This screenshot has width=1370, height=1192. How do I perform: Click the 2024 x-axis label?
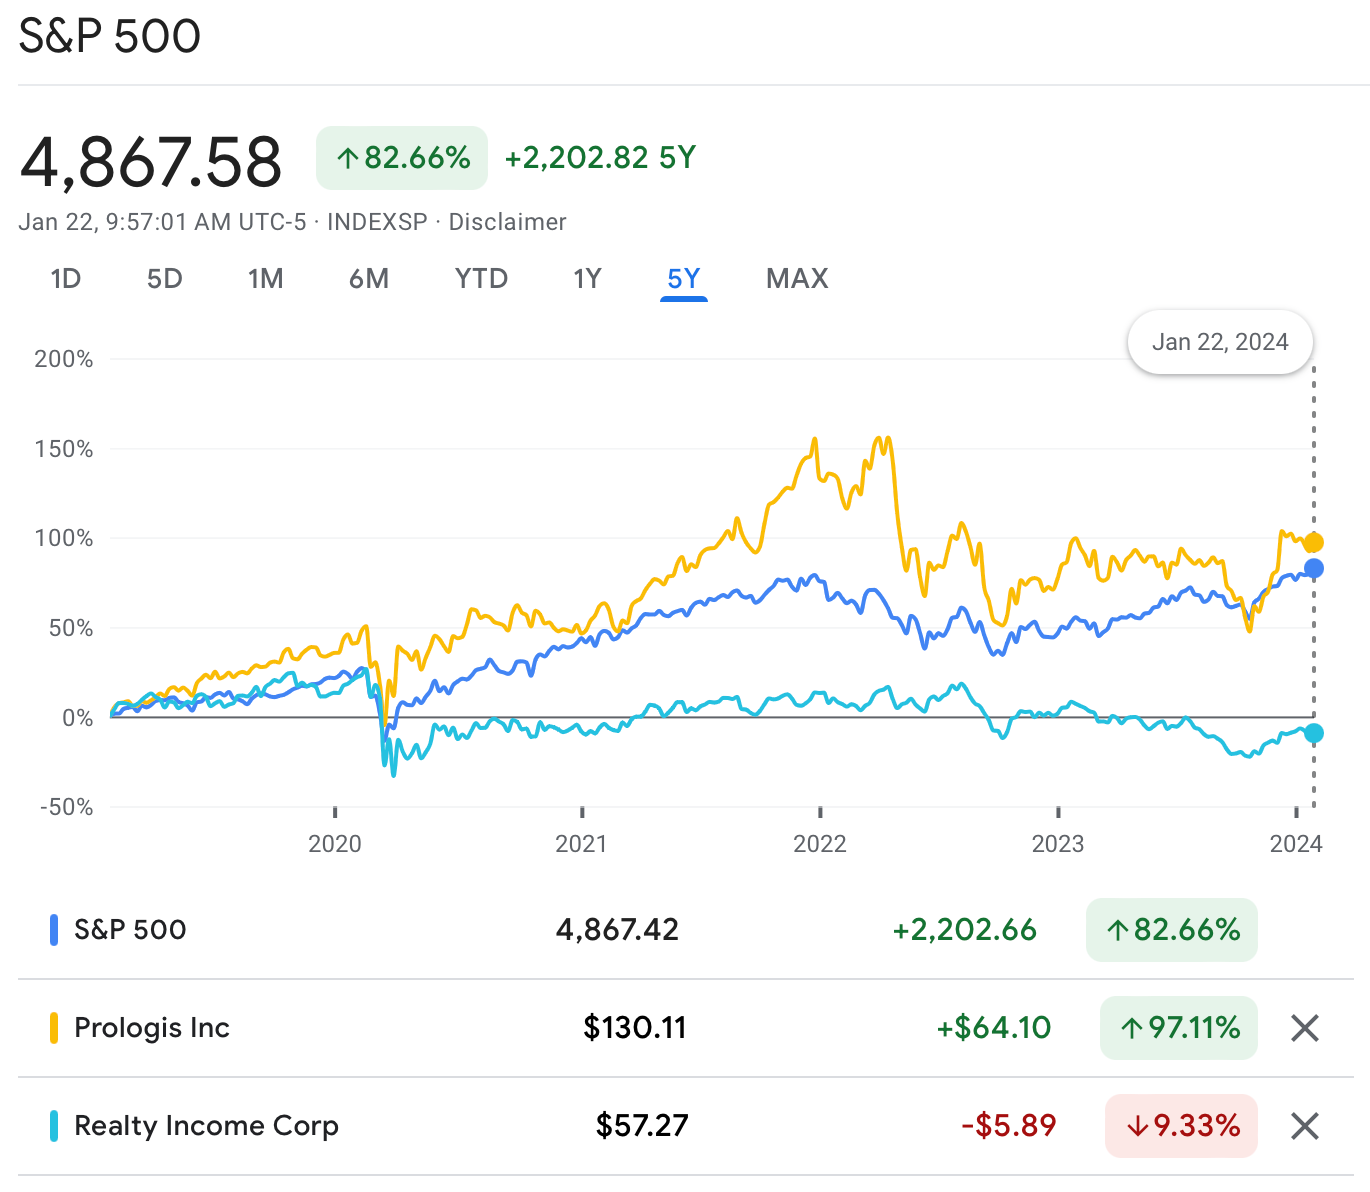tap(1296, 844)
